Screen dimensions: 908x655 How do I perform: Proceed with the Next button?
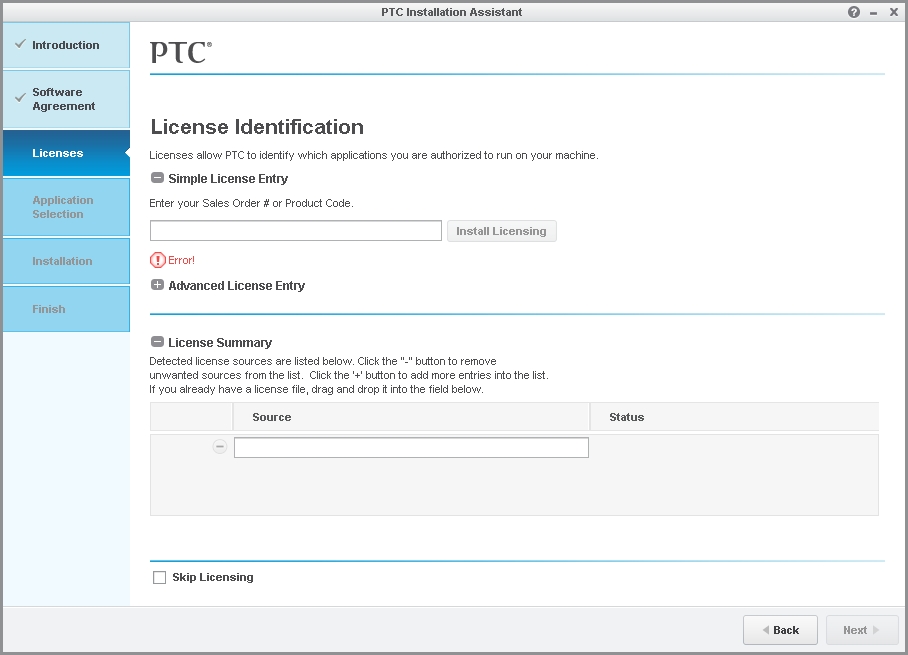862,630
